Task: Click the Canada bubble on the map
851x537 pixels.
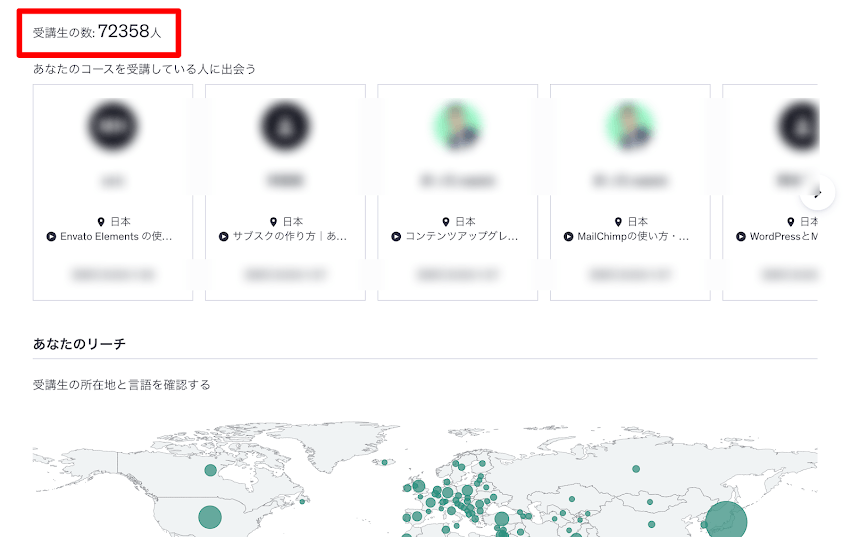Action: (211, 470)
